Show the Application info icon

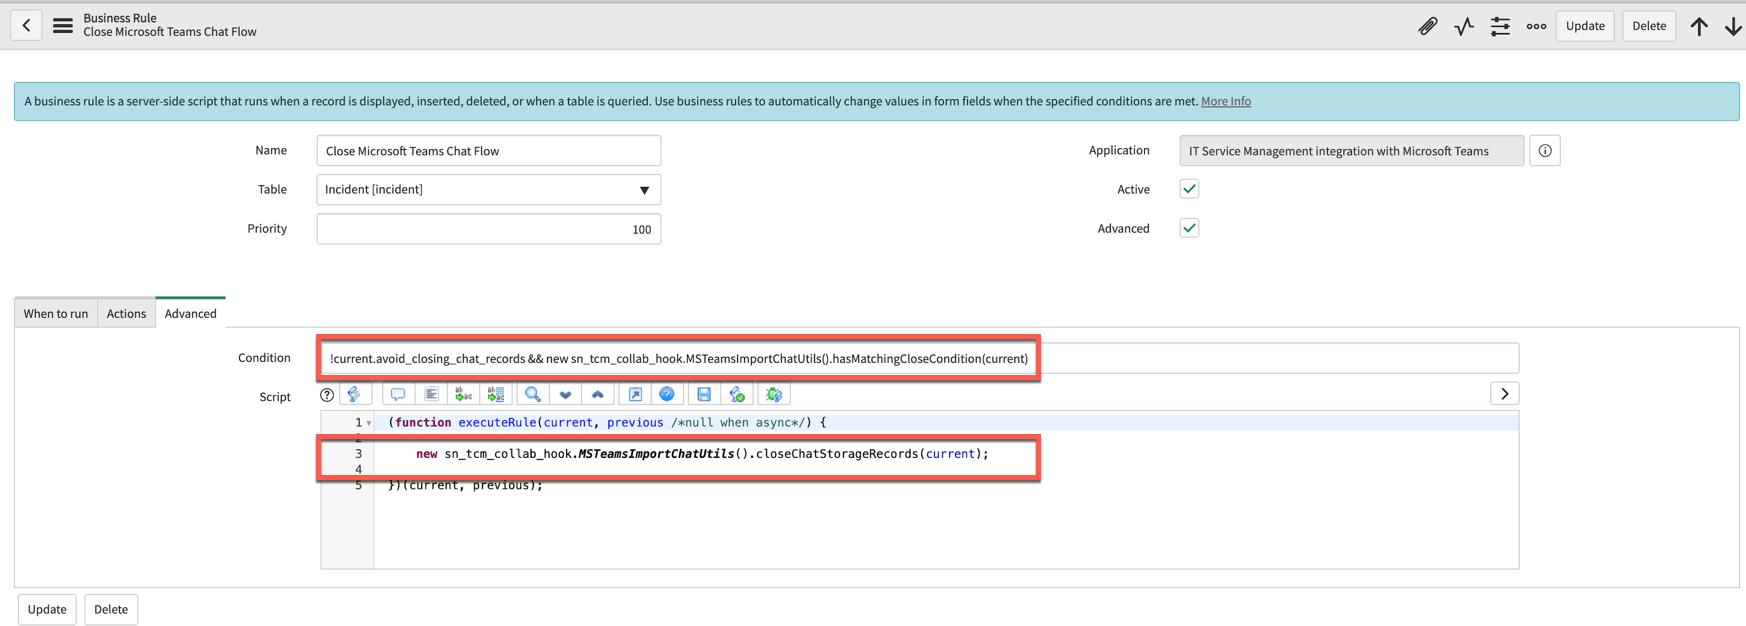[x=1545, y=151]
